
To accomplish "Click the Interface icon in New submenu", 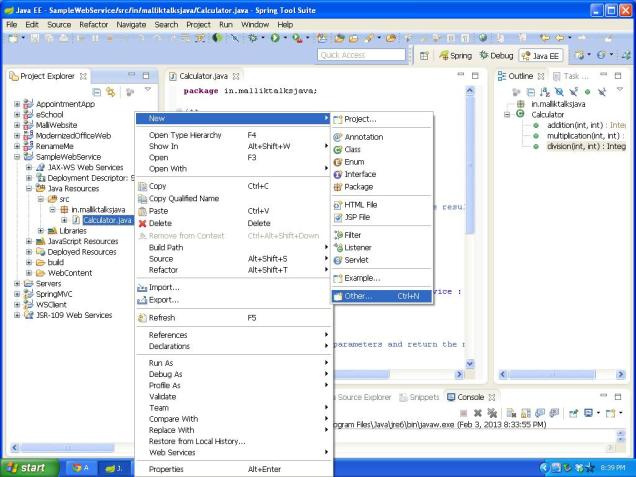I will tap(338, 174).
